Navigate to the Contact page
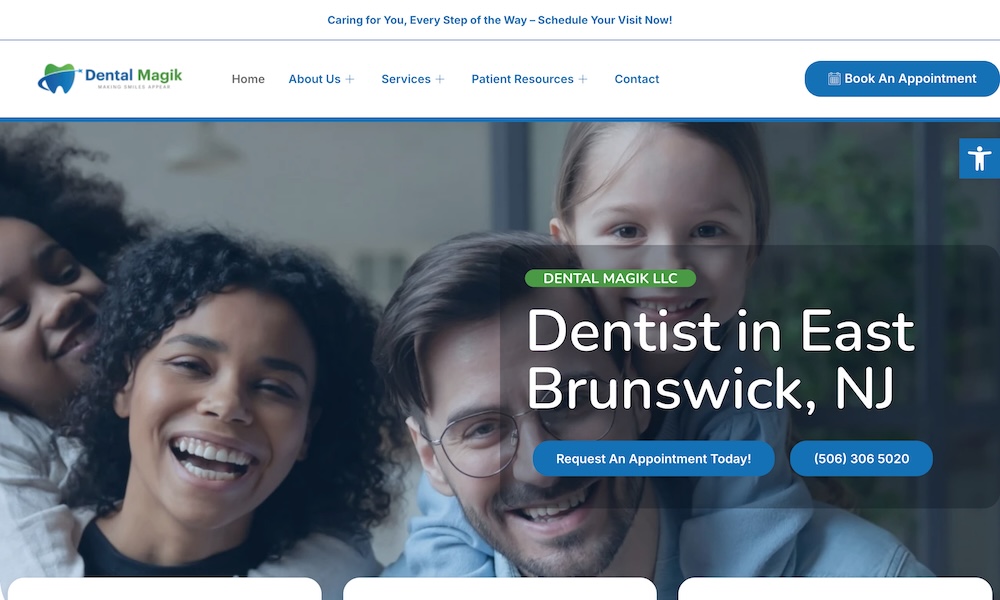Image resolution: width=1000 pixels, height=600 pixels. (x=637, y=79)
